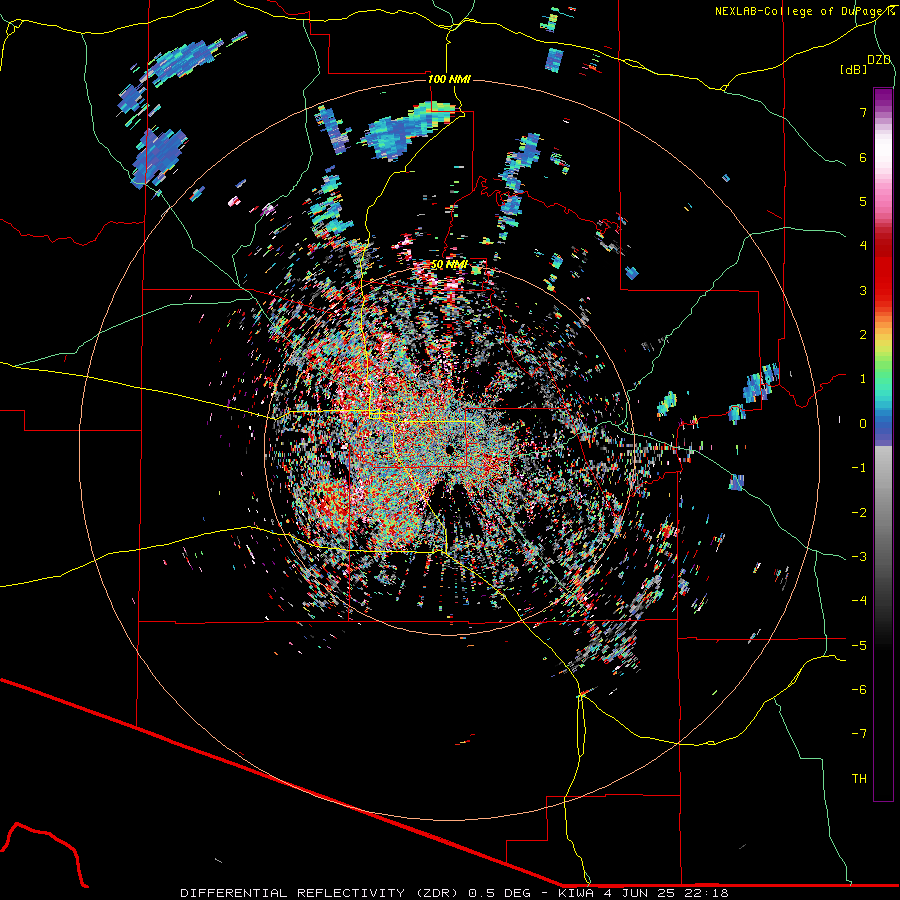This screenshot has width=900, height=900.
Task: Click the scale label -2
Action: [x=859, y=513]
